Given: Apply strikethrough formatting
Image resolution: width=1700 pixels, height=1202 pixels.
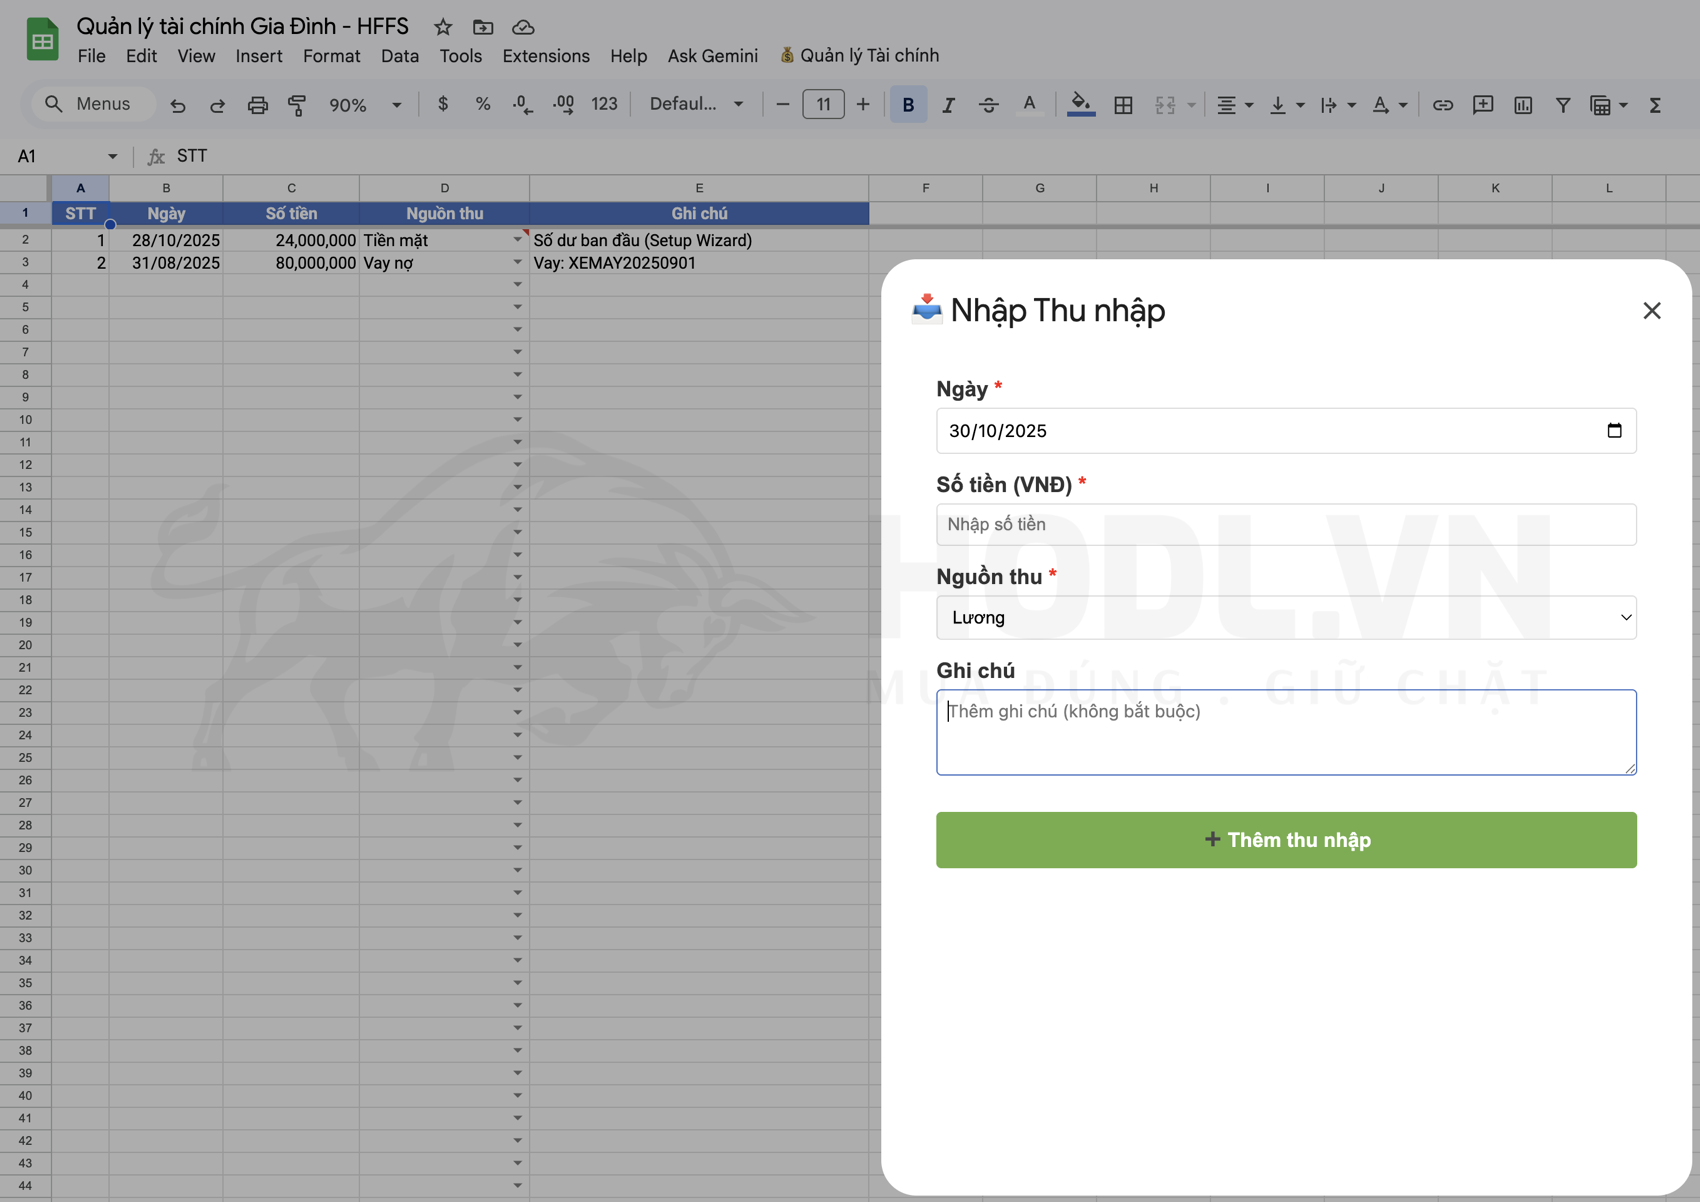Looking at the screenshot, I should click(x=988, y=104).
